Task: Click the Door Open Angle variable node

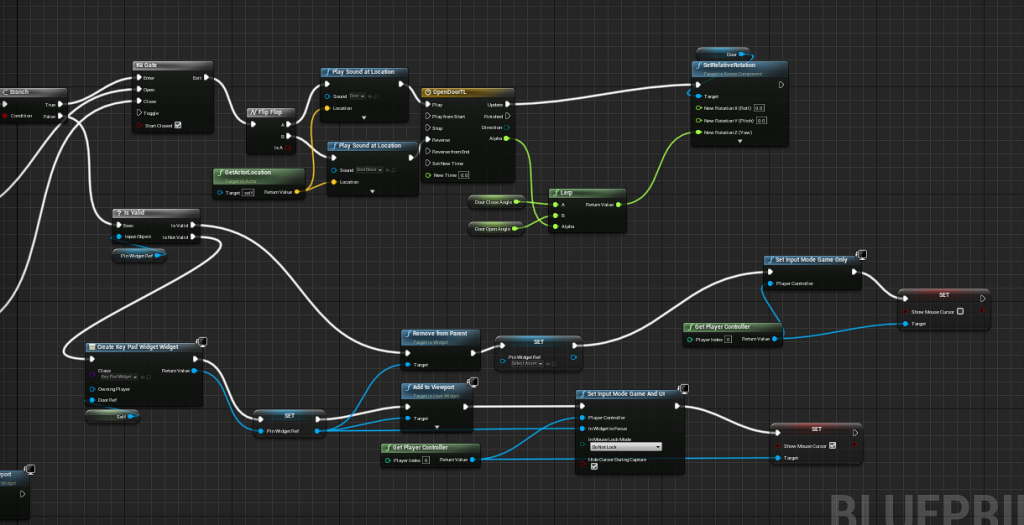Action: click(492, 229)
